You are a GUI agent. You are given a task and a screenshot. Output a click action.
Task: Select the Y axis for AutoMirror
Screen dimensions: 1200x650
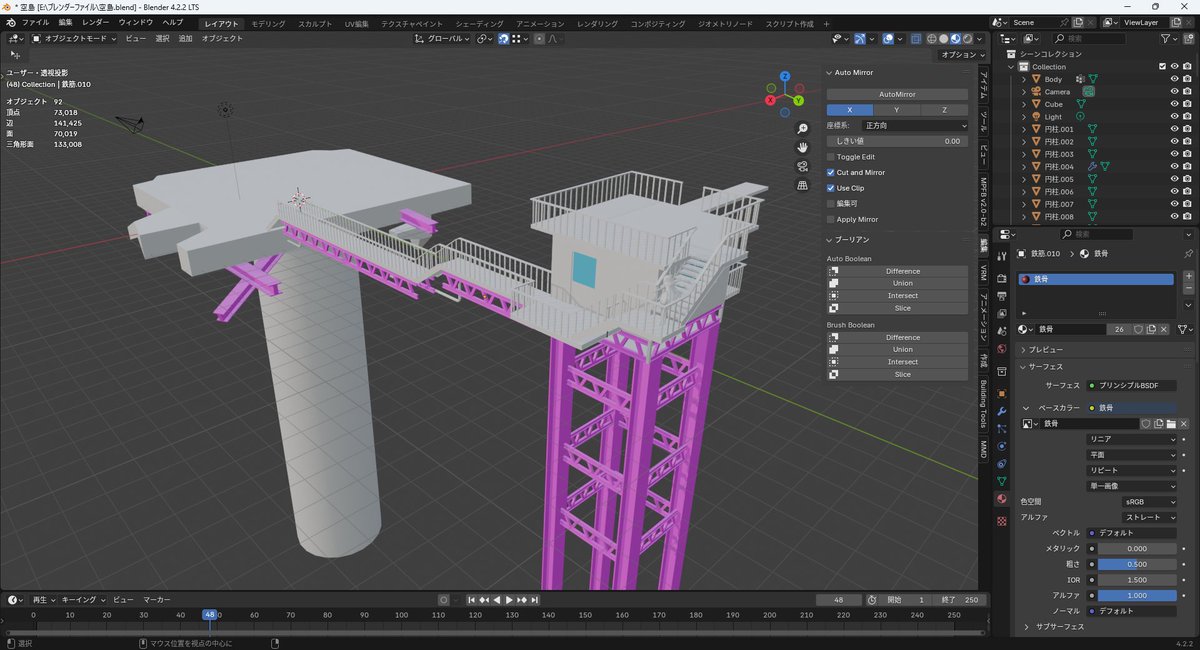point(897,110)
